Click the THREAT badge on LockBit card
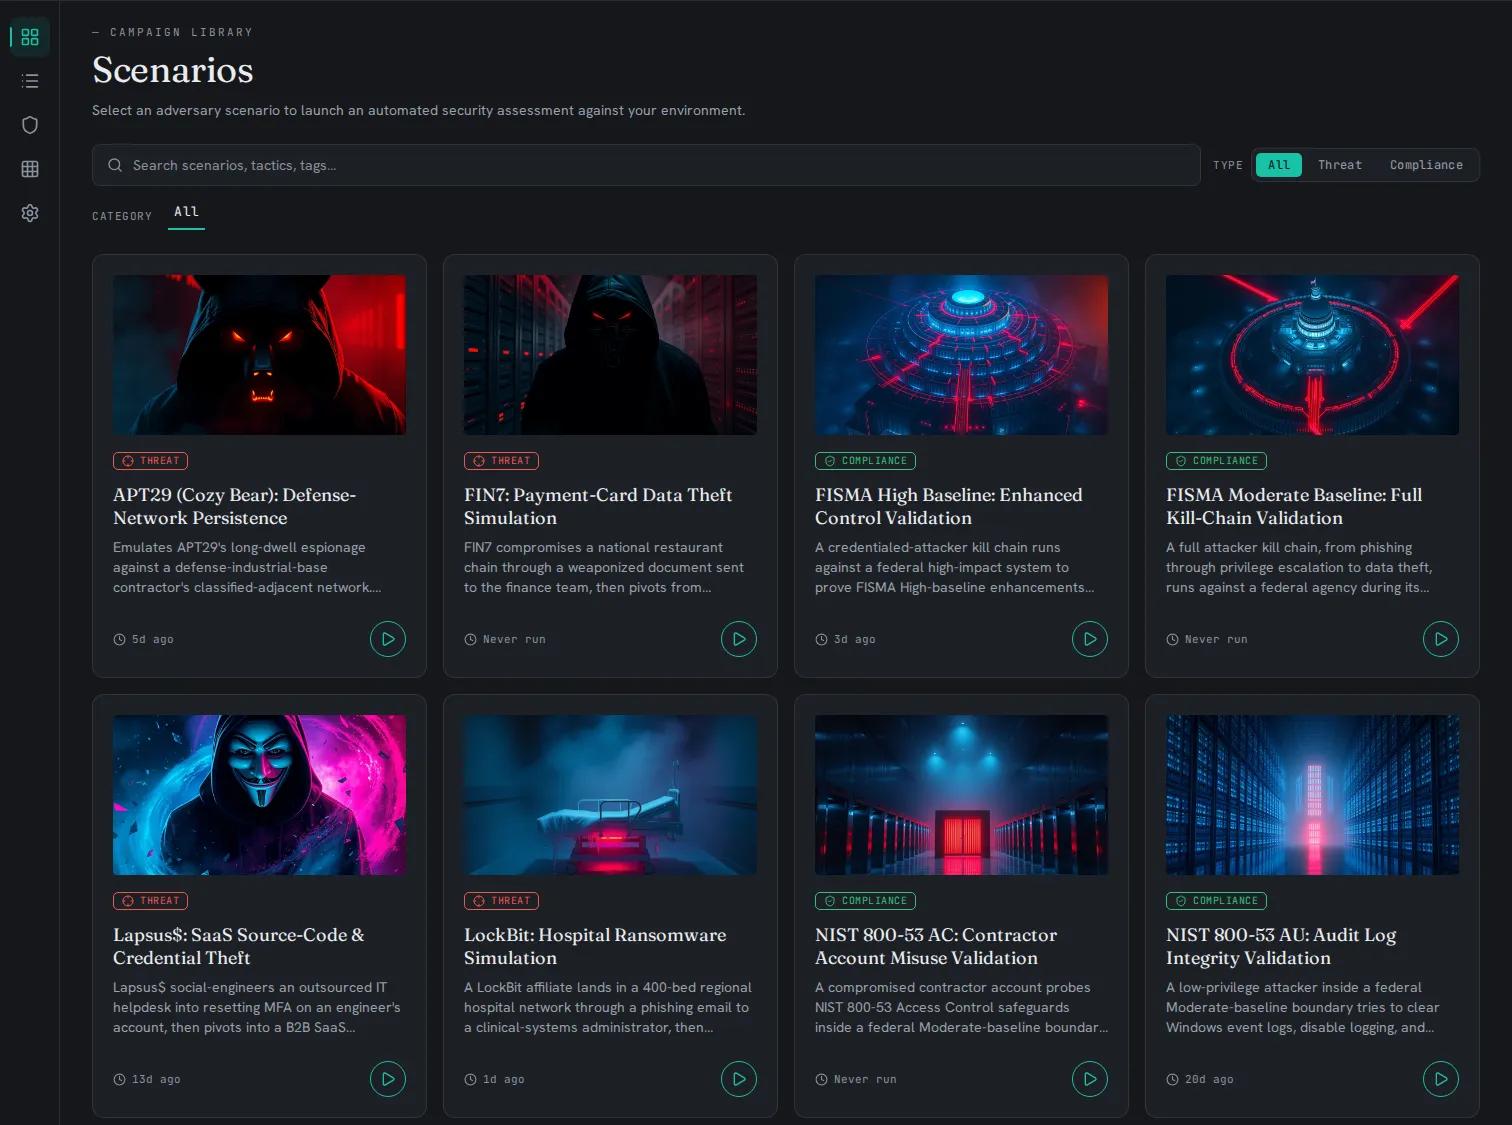Viewport: 1512px width, 1125px height. [x=501, y=901]
